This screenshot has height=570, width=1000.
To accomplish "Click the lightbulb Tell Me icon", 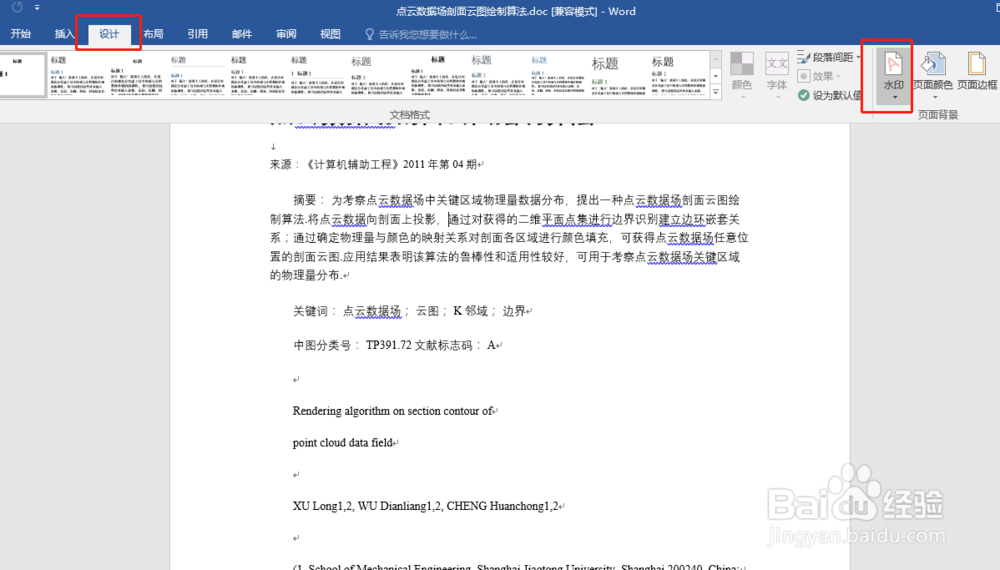I will (x=369, y=34).
